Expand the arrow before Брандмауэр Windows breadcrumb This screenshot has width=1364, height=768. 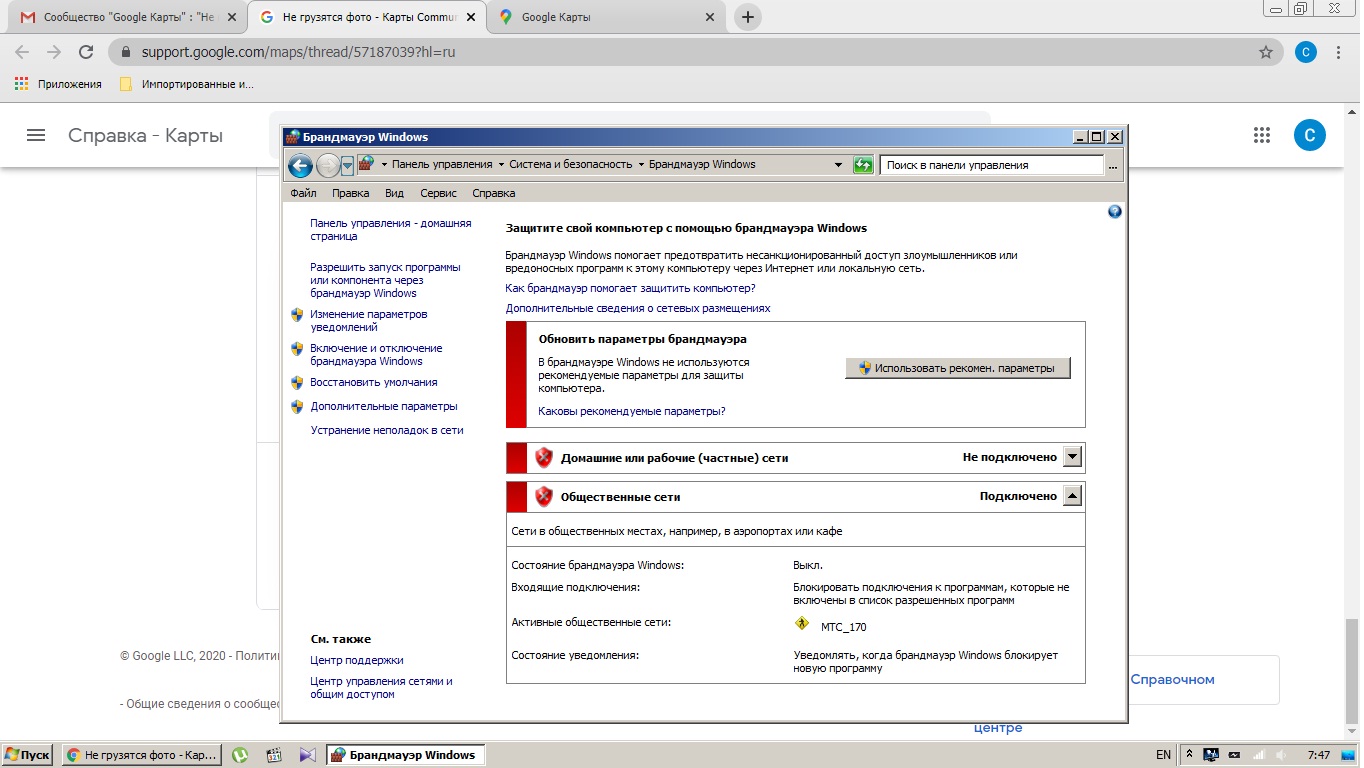pyautogui.click(x=641, y=165)
